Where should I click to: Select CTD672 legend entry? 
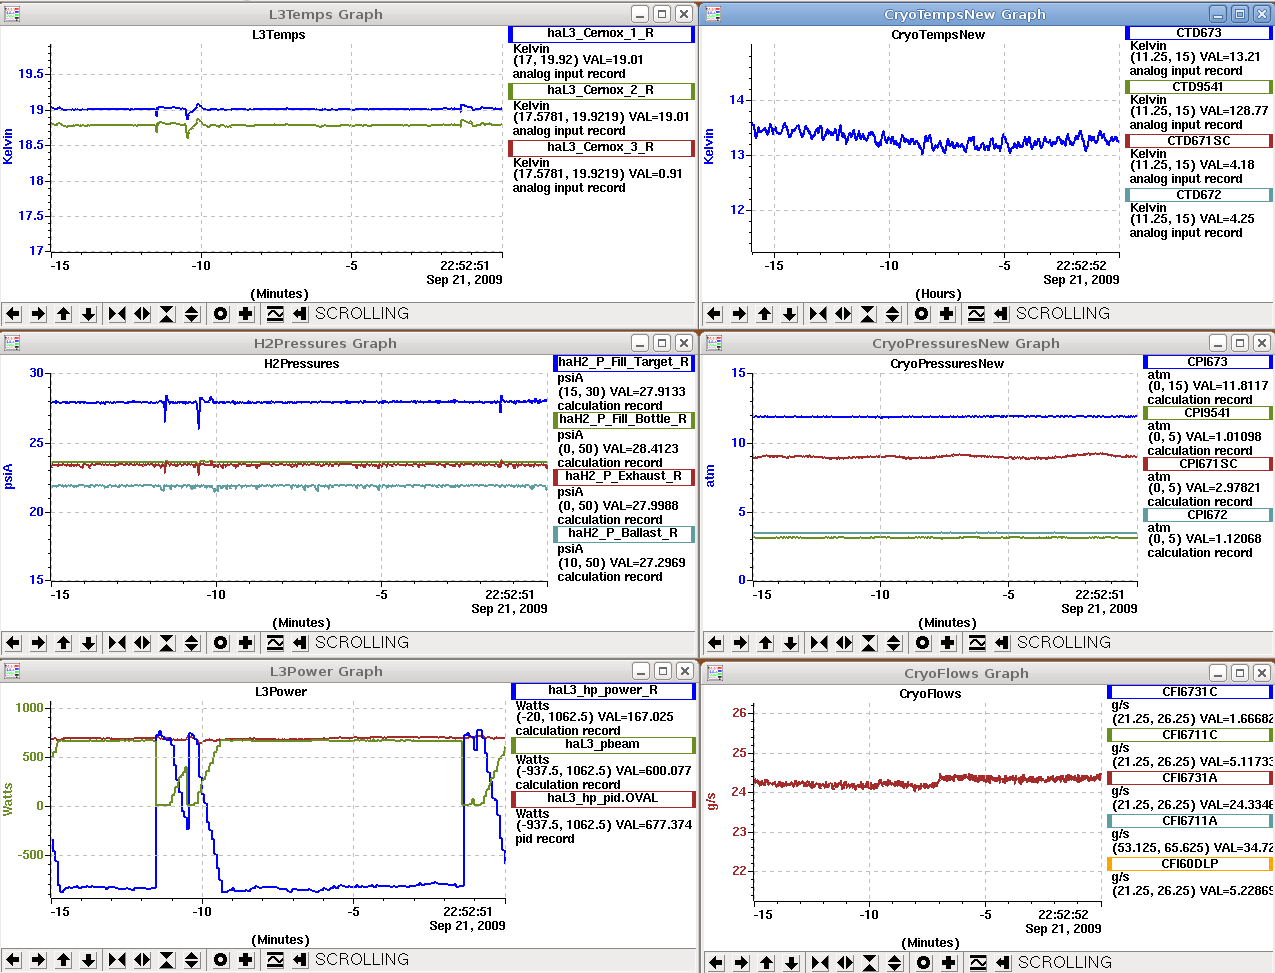click(x=1199, y=195)
